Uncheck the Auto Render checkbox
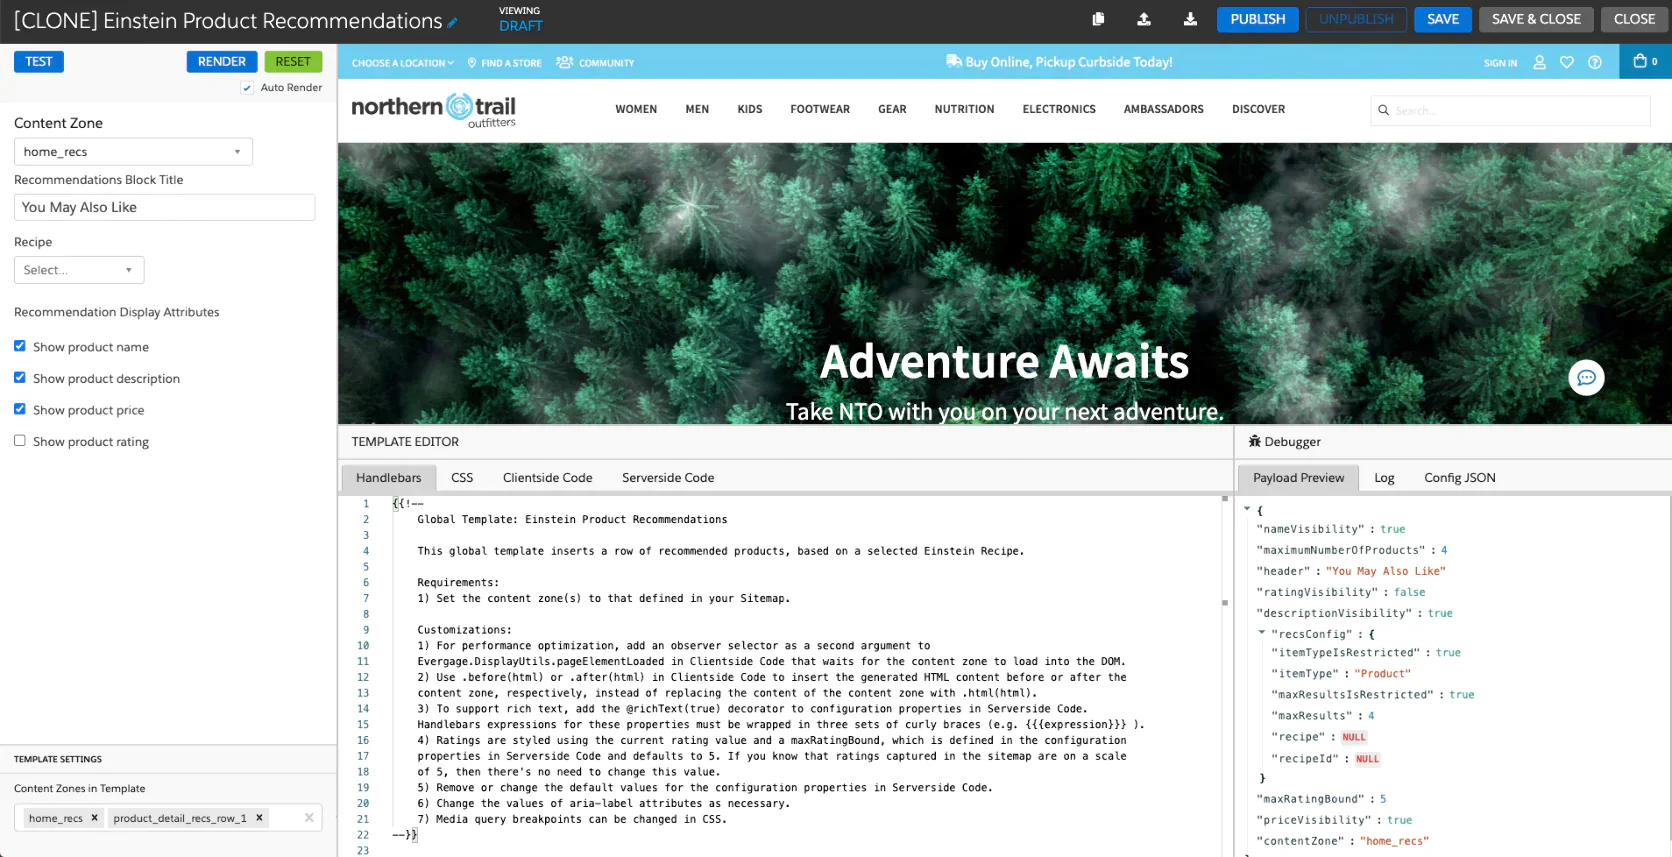This screenshot has height=857, width=1672. [247, 88]
